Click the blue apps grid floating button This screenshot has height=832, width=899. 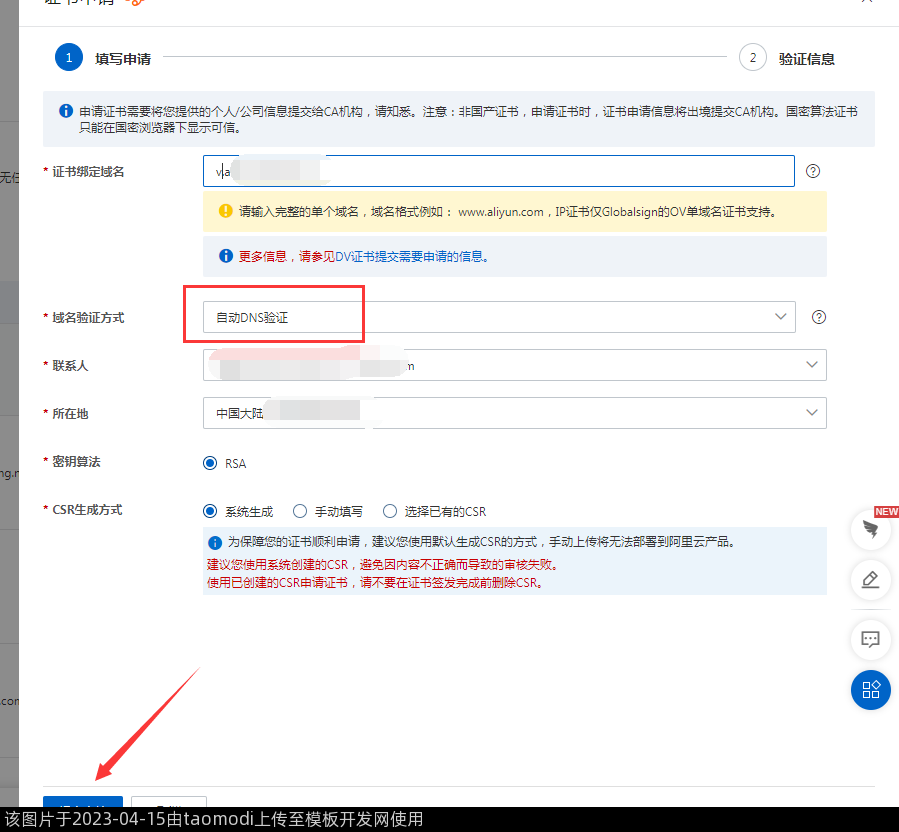[870, 689]
